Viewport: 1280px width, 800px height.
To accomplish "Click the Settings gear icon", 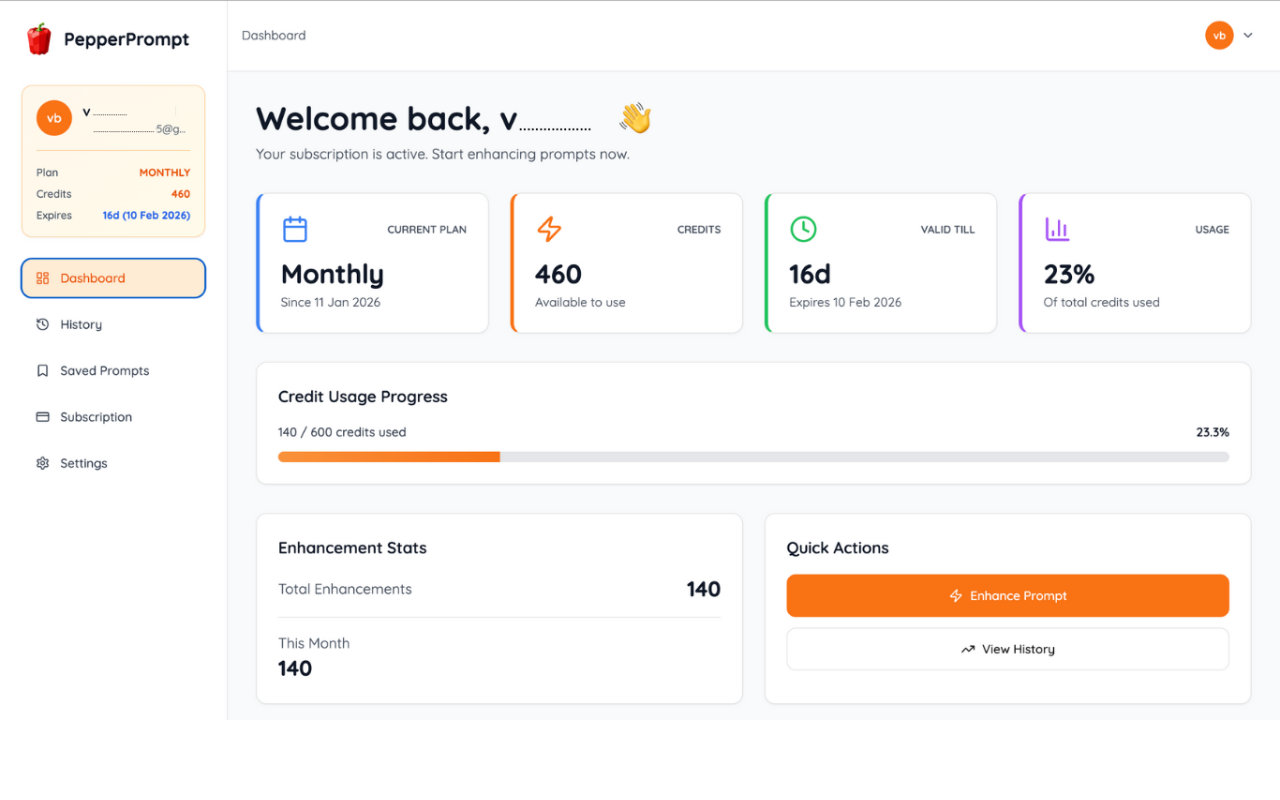I will [42, 463].
